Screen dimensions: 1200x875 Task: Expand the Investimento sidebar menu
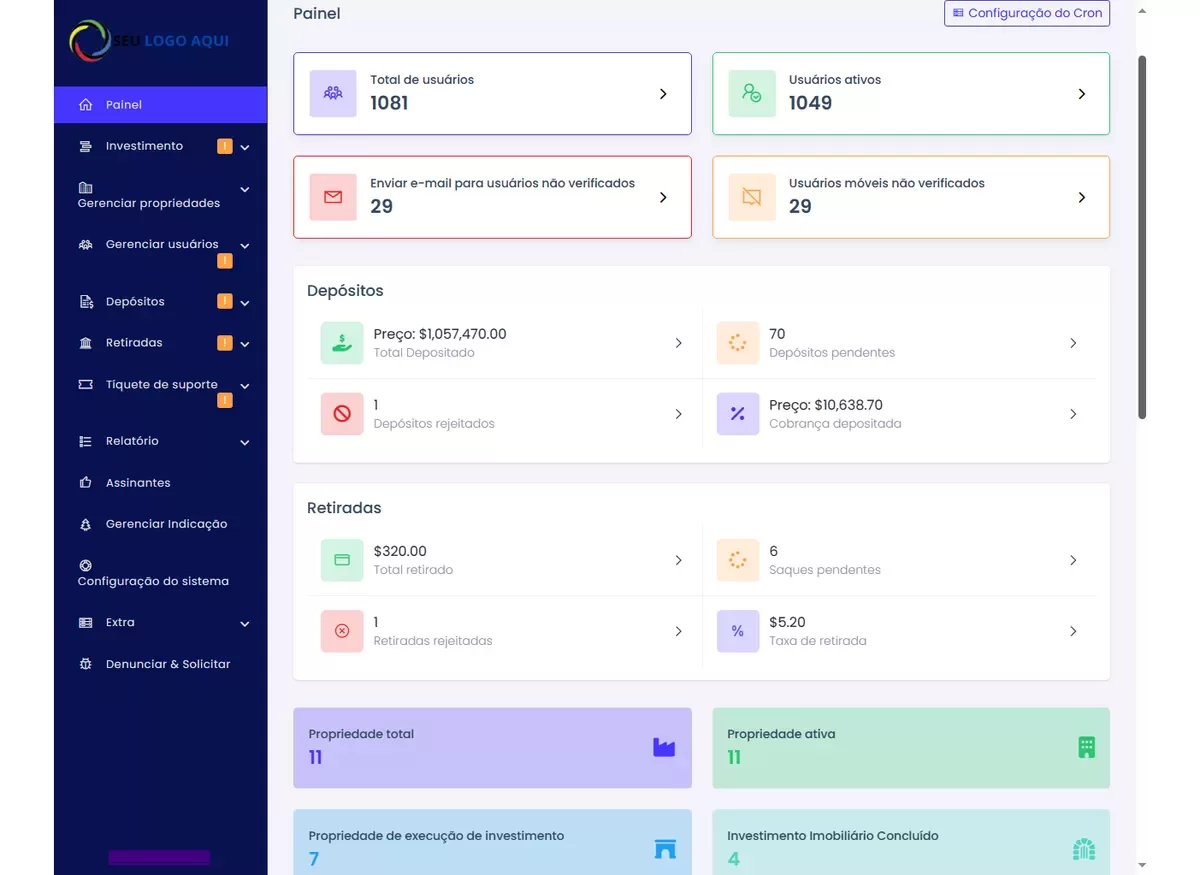(245, 147)
